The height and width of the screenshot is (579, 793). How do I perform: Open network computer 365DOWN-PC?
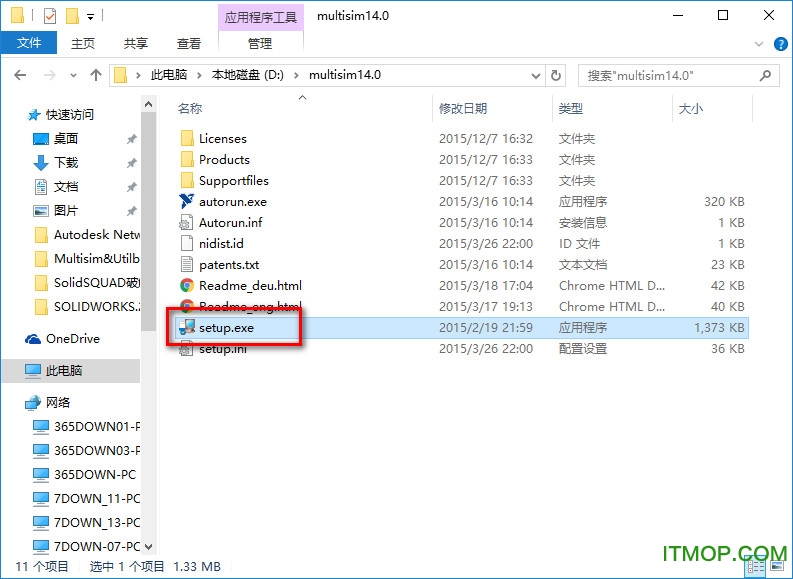pos(85,474)
